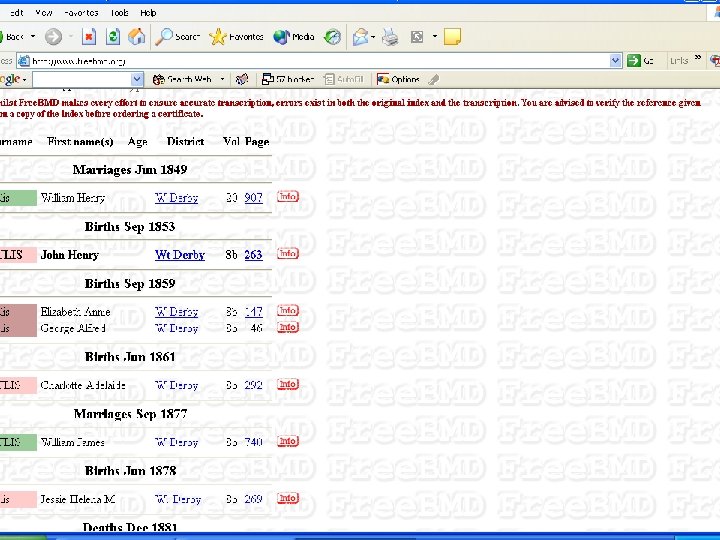Refresh the page with the green arrows icon
This screenshot has height=540, width=720.
point(112,36)
